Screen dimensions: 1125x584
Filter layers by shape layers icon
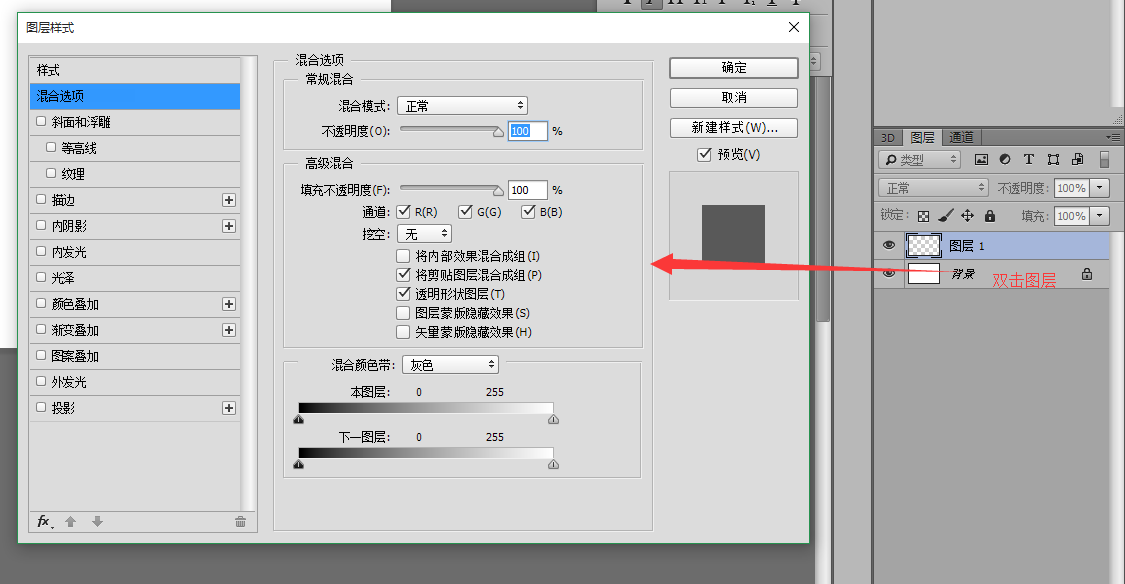click(1053, 159)
